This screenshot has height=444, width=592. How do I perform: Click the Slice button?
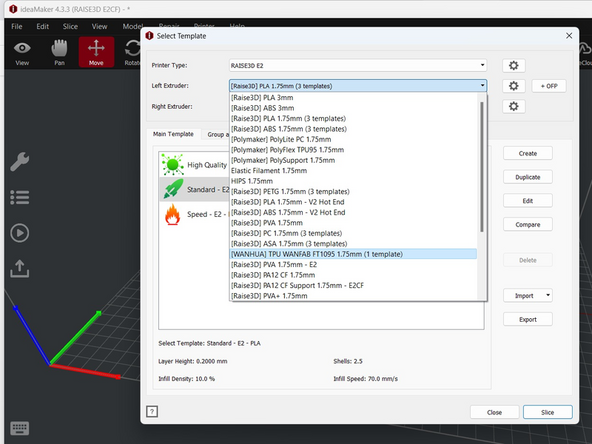[x=547, y=412]
